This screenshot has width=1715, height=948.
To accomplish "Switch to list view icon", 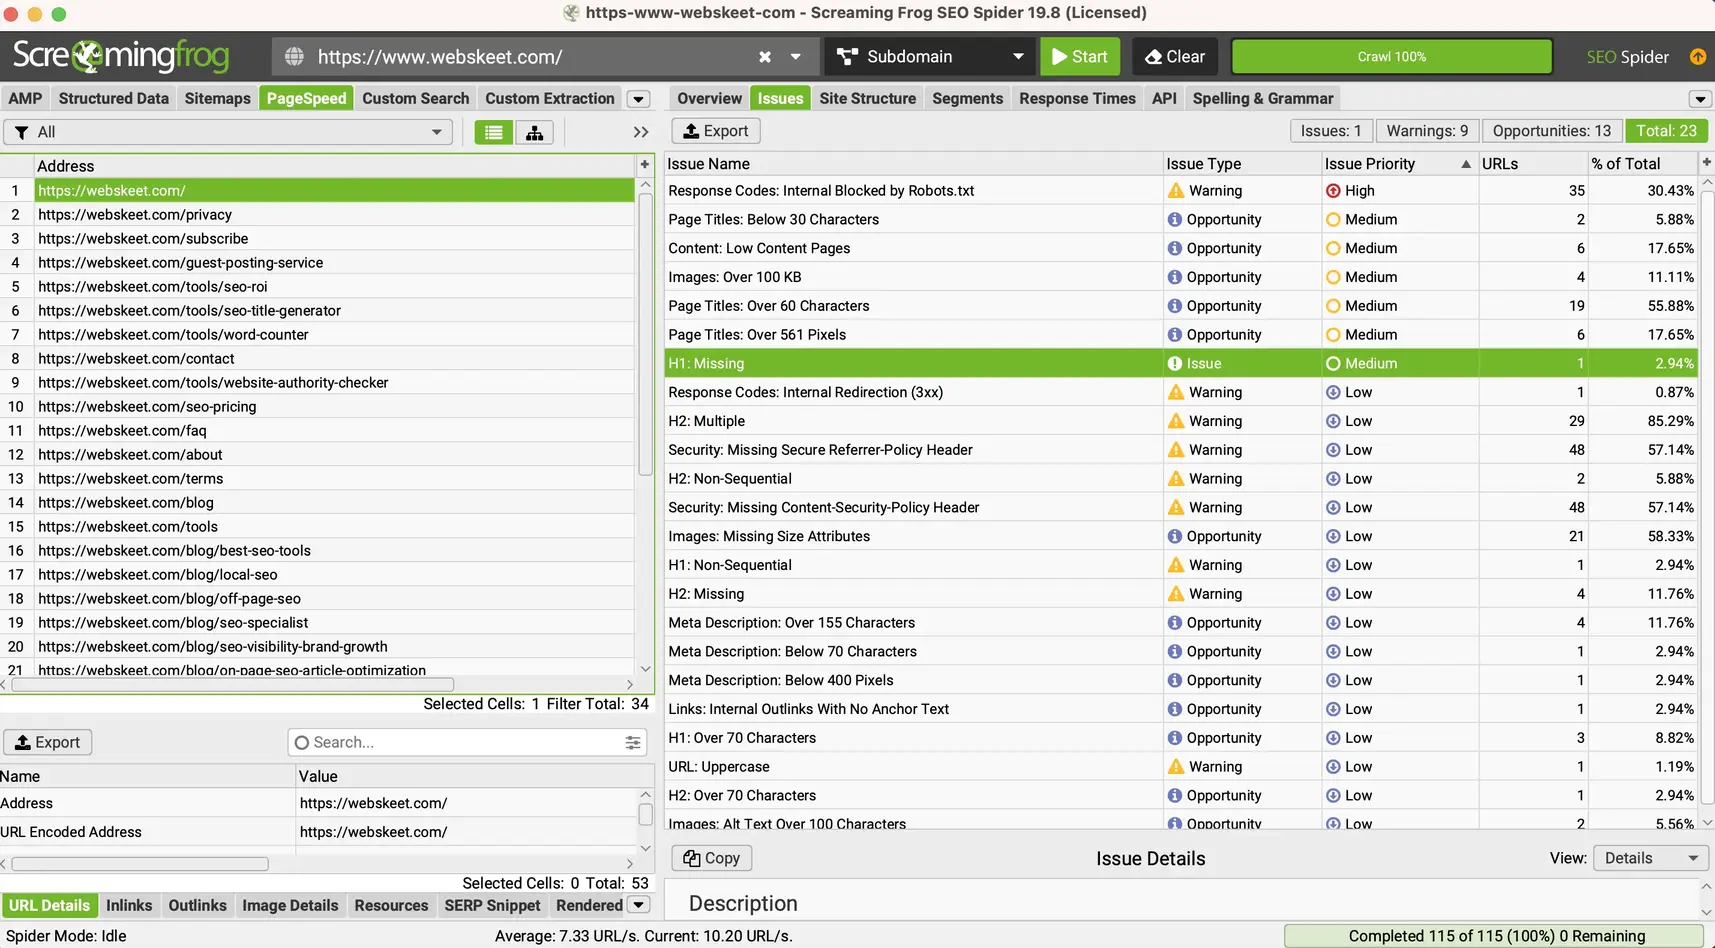I will click(x=494, y=132).
